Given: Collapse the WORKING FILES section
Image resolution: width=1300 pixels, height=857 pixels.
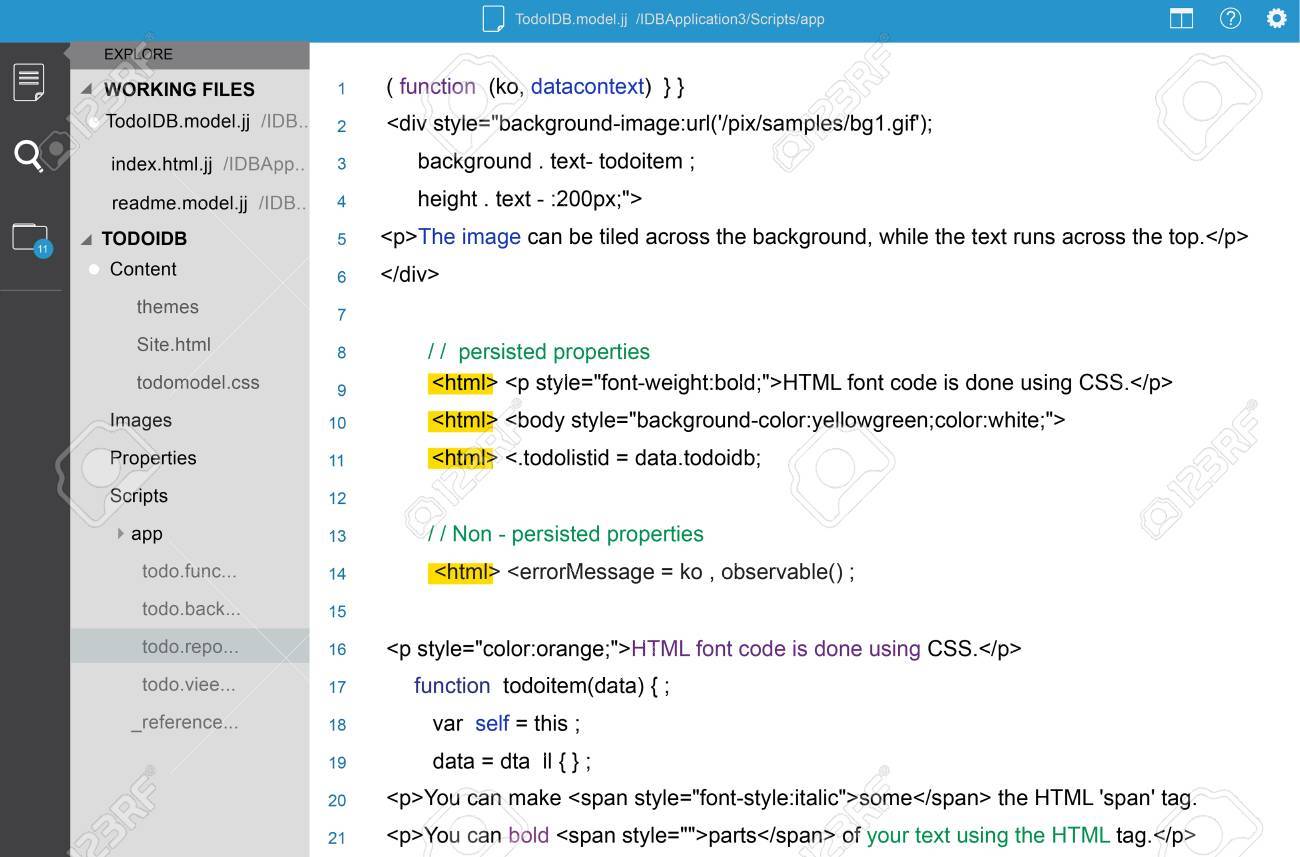Looking at the screenshot, I should coord(86,89).
